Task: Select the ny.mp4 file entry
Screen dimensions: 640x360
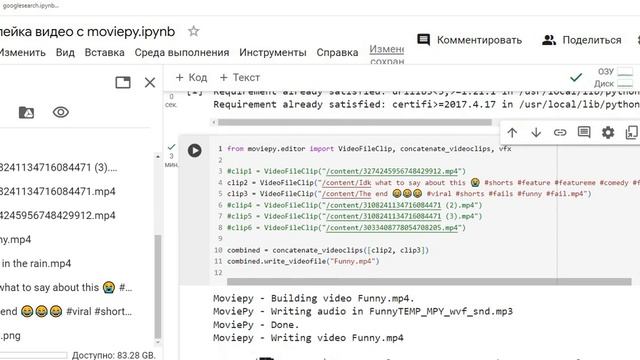Action: (16, 240)
